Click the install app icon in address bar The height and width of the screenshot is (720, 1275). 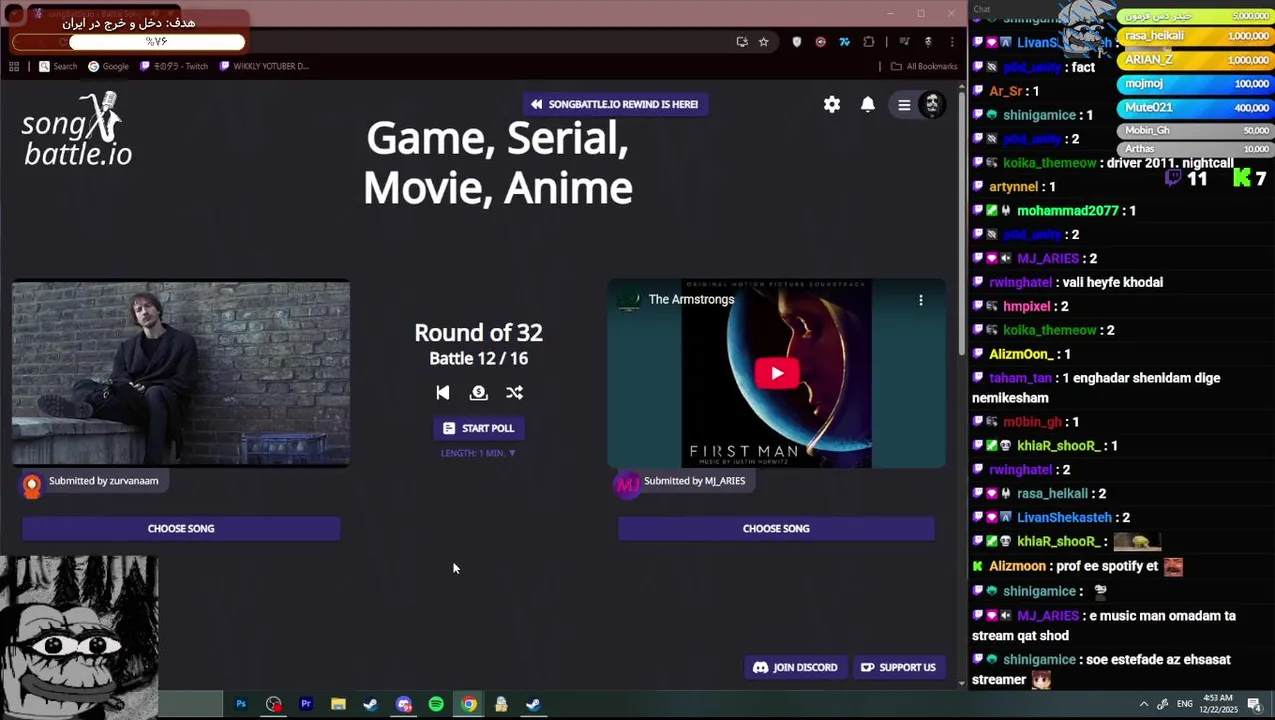click(x=742, y=42)
